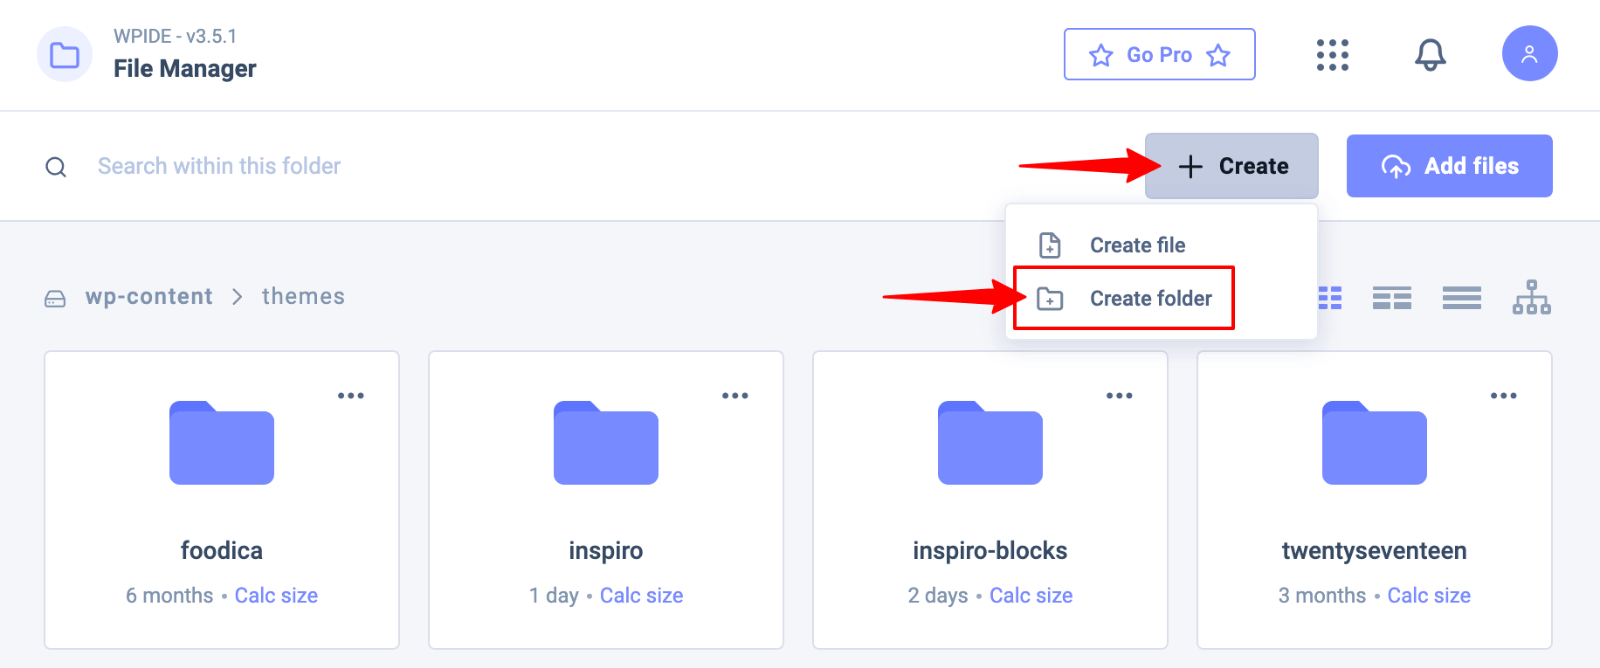Click the Add files button
Screen dimensions: 1600x668
(x=1449, y=166)
